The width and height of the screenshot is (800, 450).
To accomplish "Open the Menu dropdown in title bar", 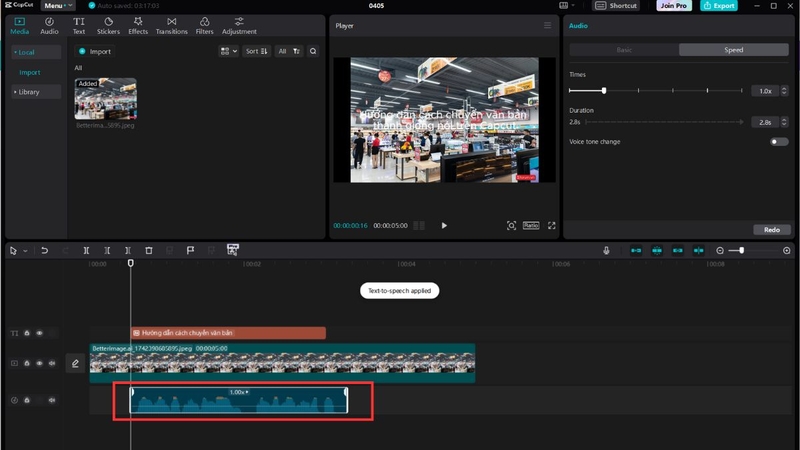I will [x=57, y=6].
